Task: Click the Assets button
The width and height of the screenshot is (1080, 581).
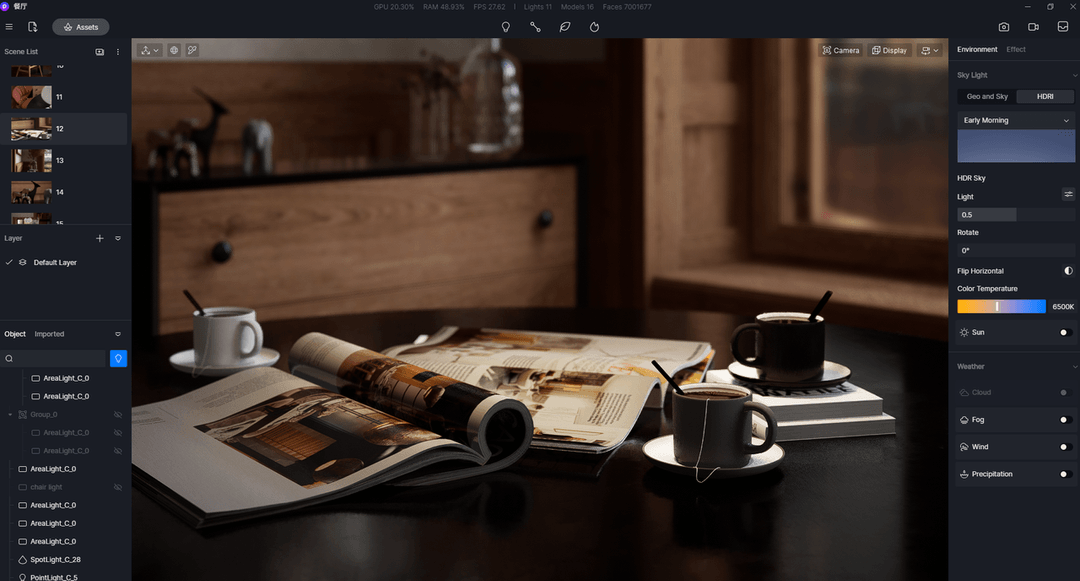Action: click(80, 27)
